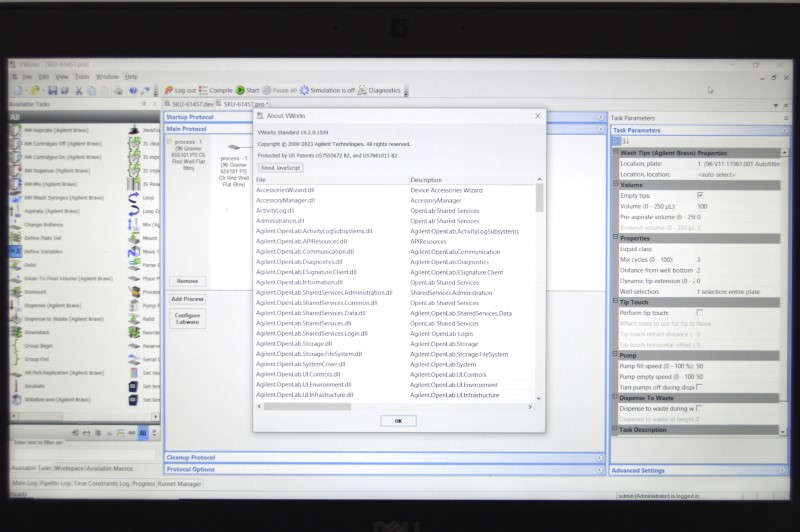The image size is (800, 532).
Task: Select Downstack task icon
Action: click(16, 332)
